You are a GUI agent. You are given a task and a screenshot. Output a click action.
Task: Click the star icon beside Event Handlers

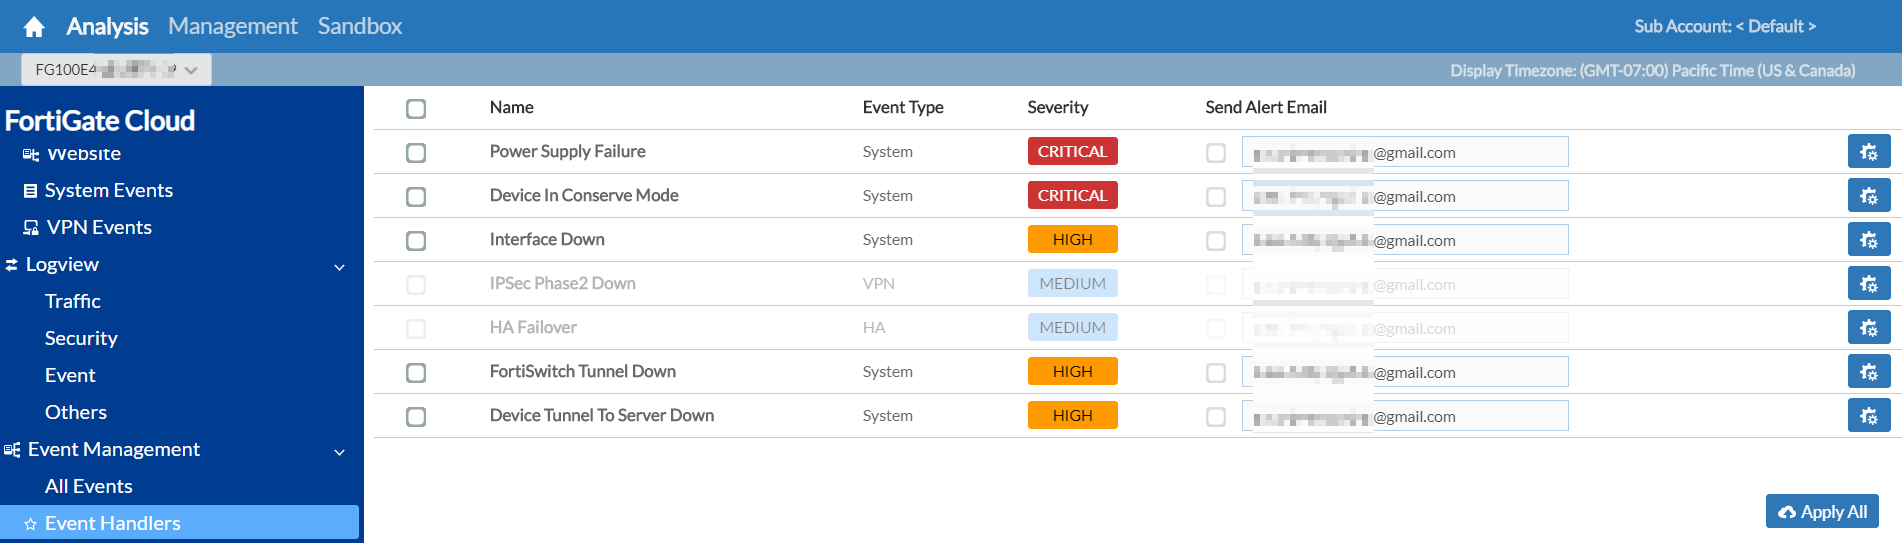pyautogui.click(x=30, y=524)
